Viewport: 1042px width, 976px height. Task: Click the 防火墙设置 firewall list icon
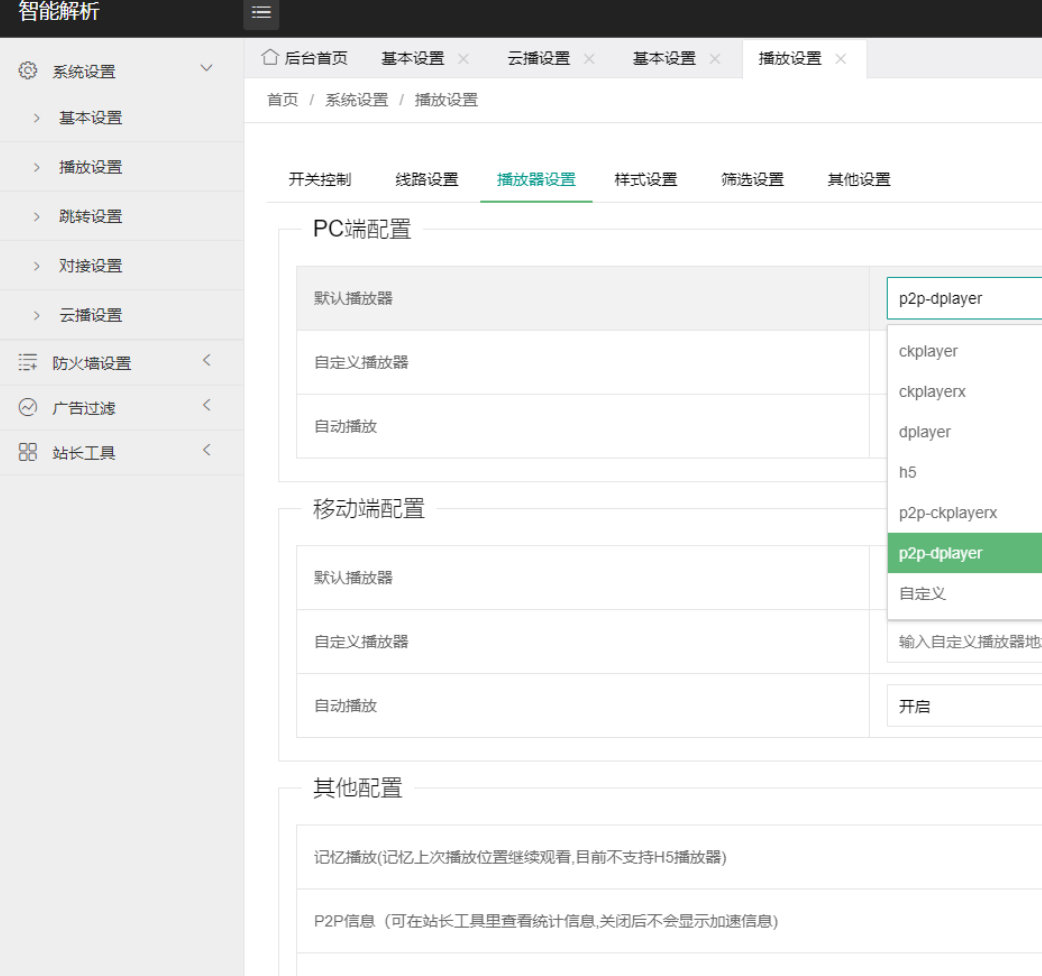pyautogui.click(x=29, y=360)
